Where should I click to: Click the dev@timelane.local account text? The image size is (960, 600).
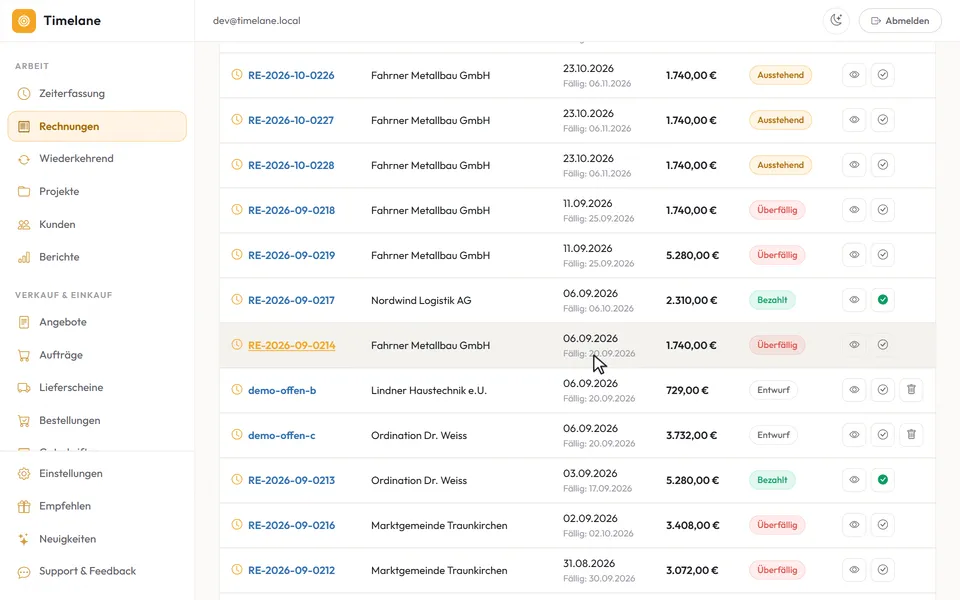coord(257,21)
